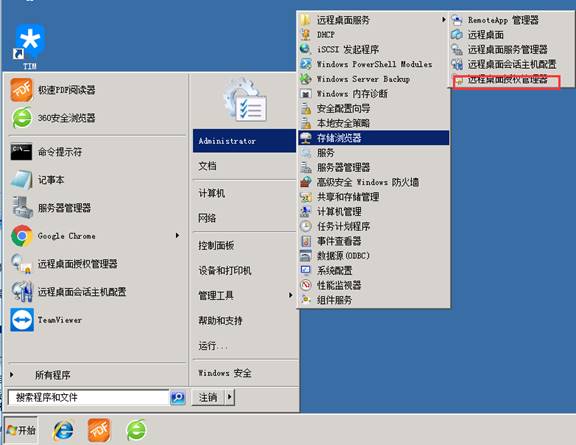Viewport: 576px width, 445px height.
Task: Select 组件服务 menu entry
Action: pyautogui.click(x=374, y=300)
